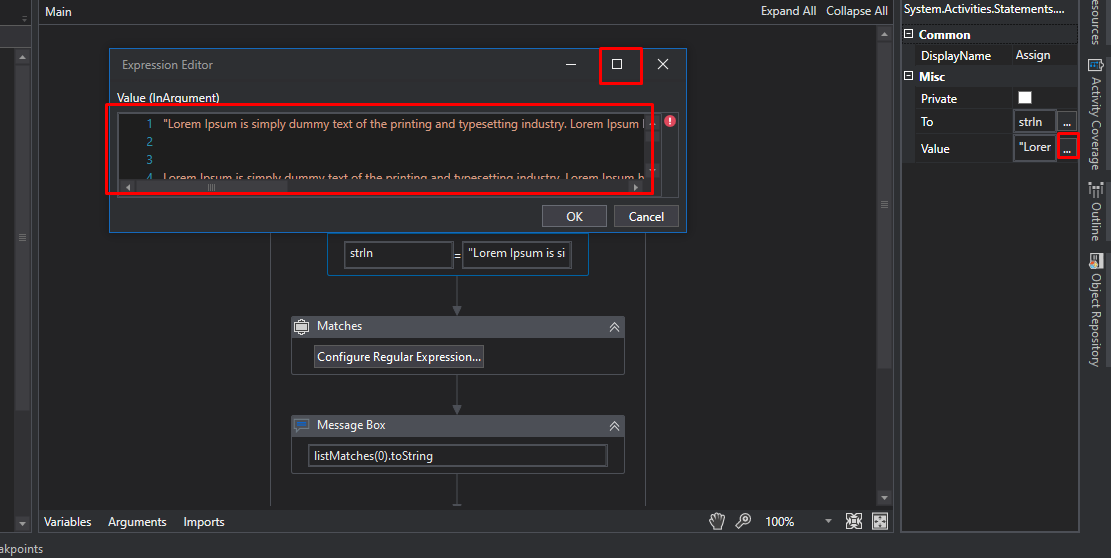Open the Variables panel tab
The image size is (1111, 558).
(x=67, y=522)
